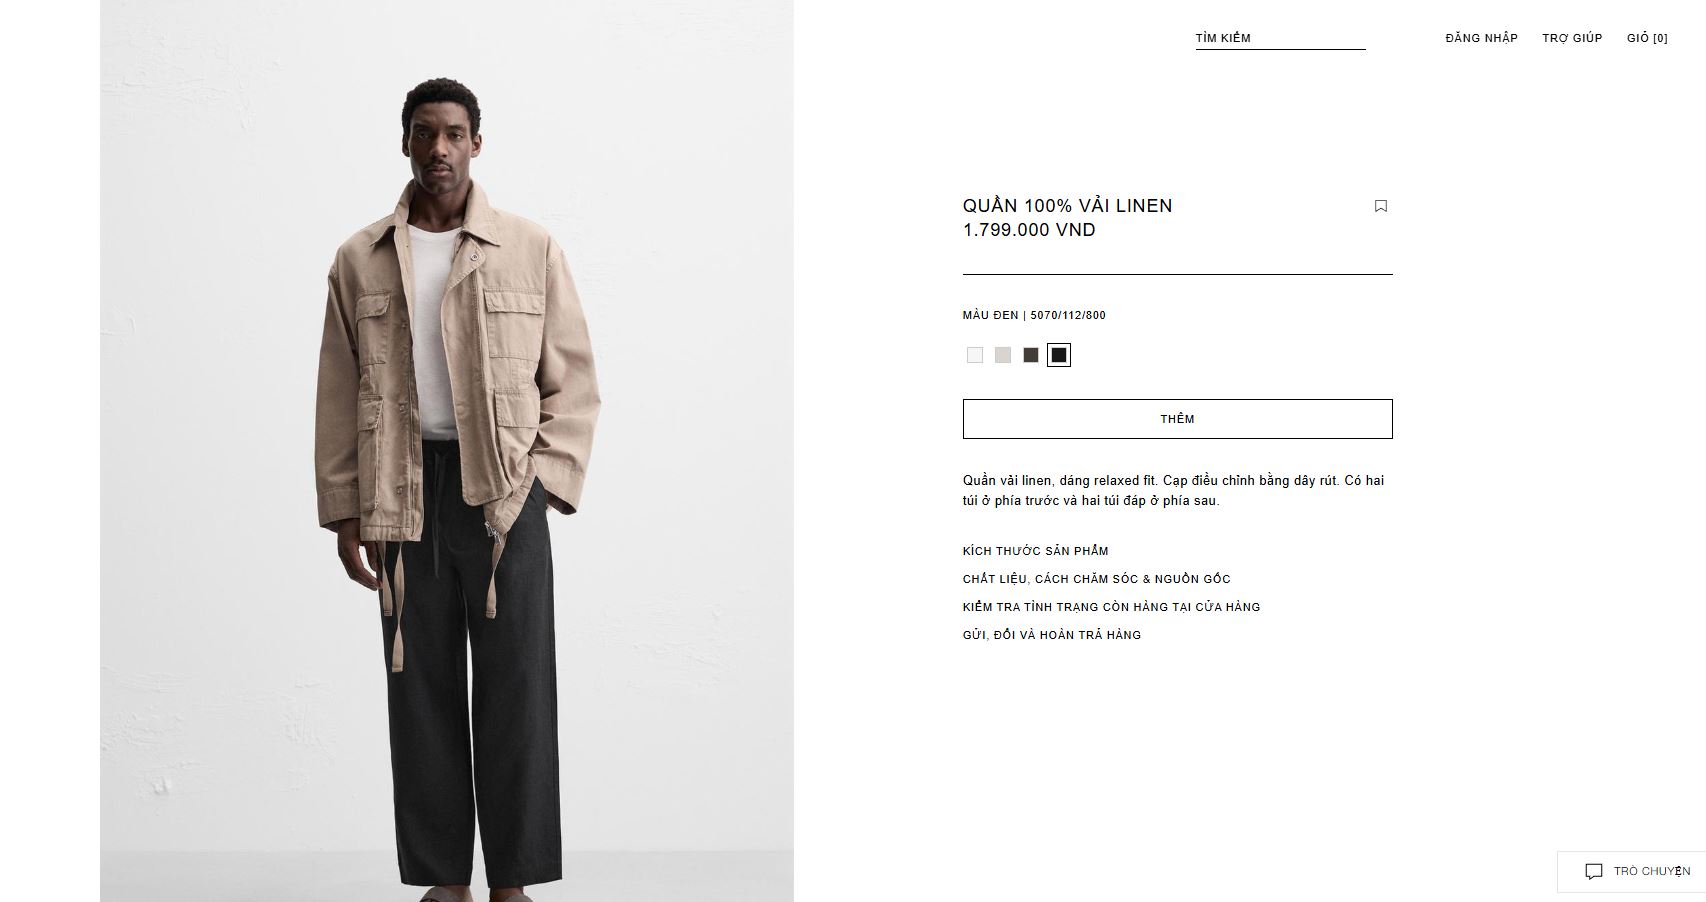Select the black color swatch
Screen dimensions: 1706x902
point(1059,355)
